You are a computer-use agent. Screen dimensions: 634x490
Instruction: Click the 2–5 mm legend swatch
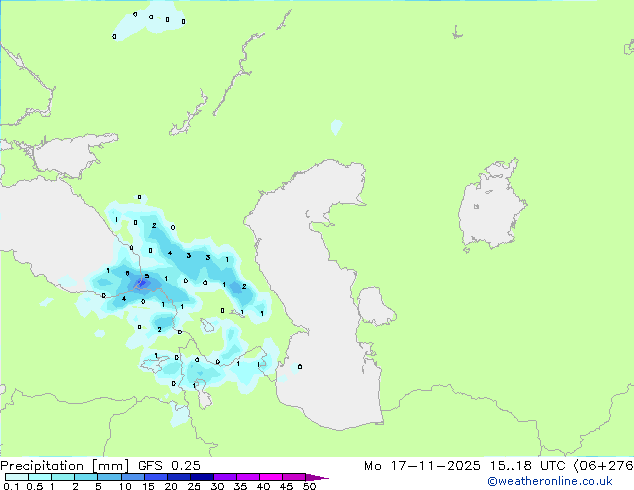(x=86, y=477)
